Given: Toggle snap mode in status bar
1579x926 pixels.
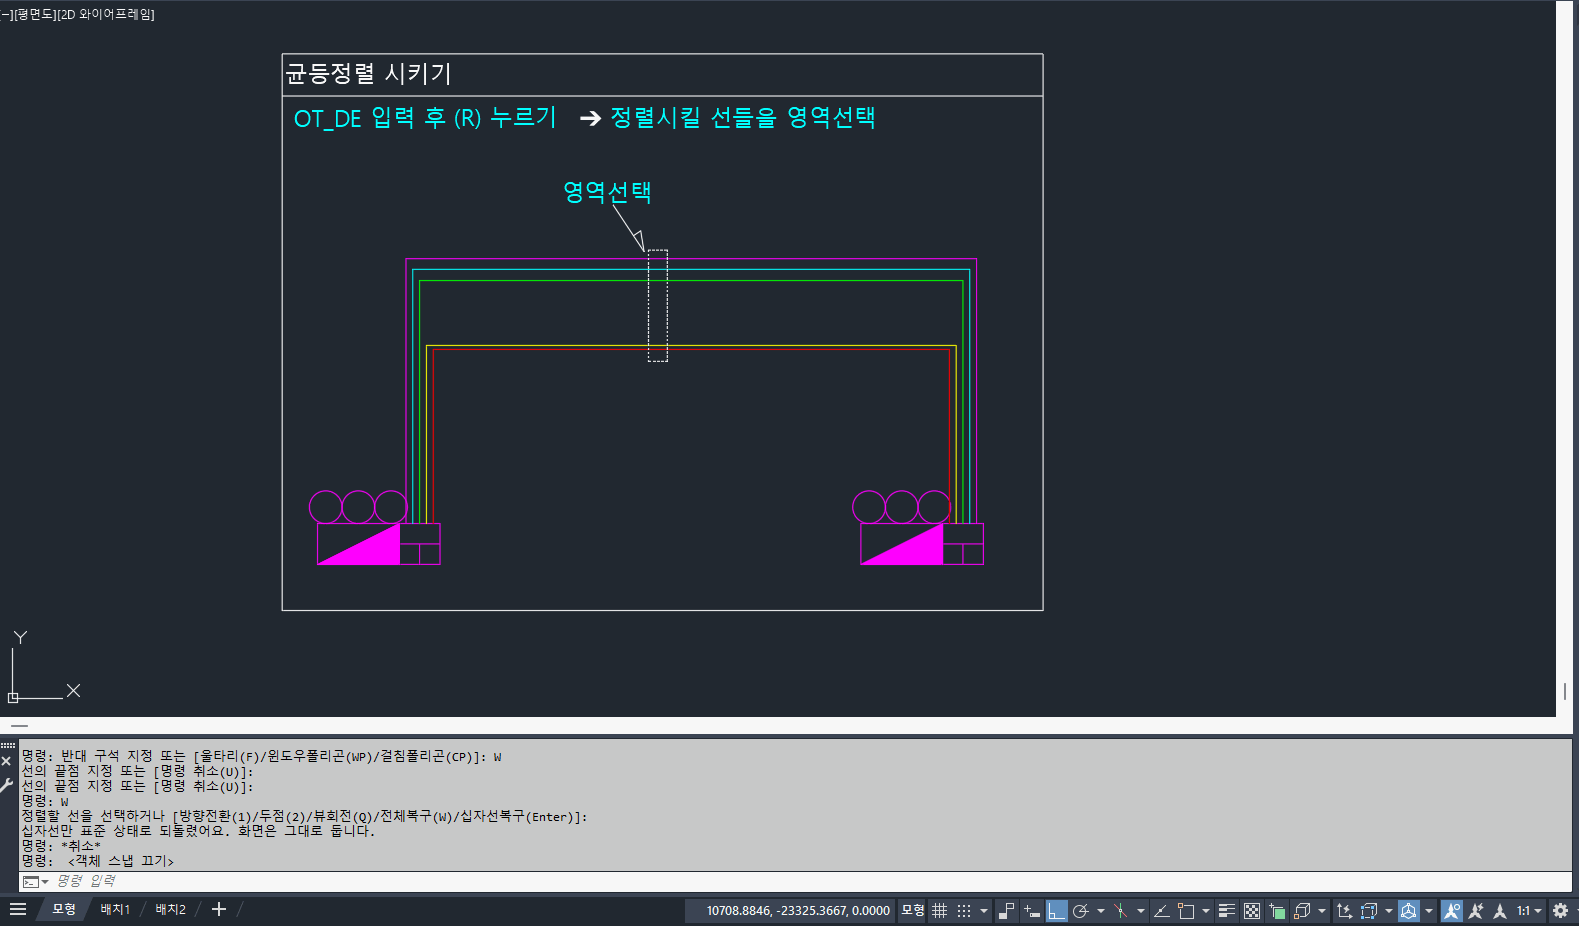Looking at the screenshot, I should [964, 911].
